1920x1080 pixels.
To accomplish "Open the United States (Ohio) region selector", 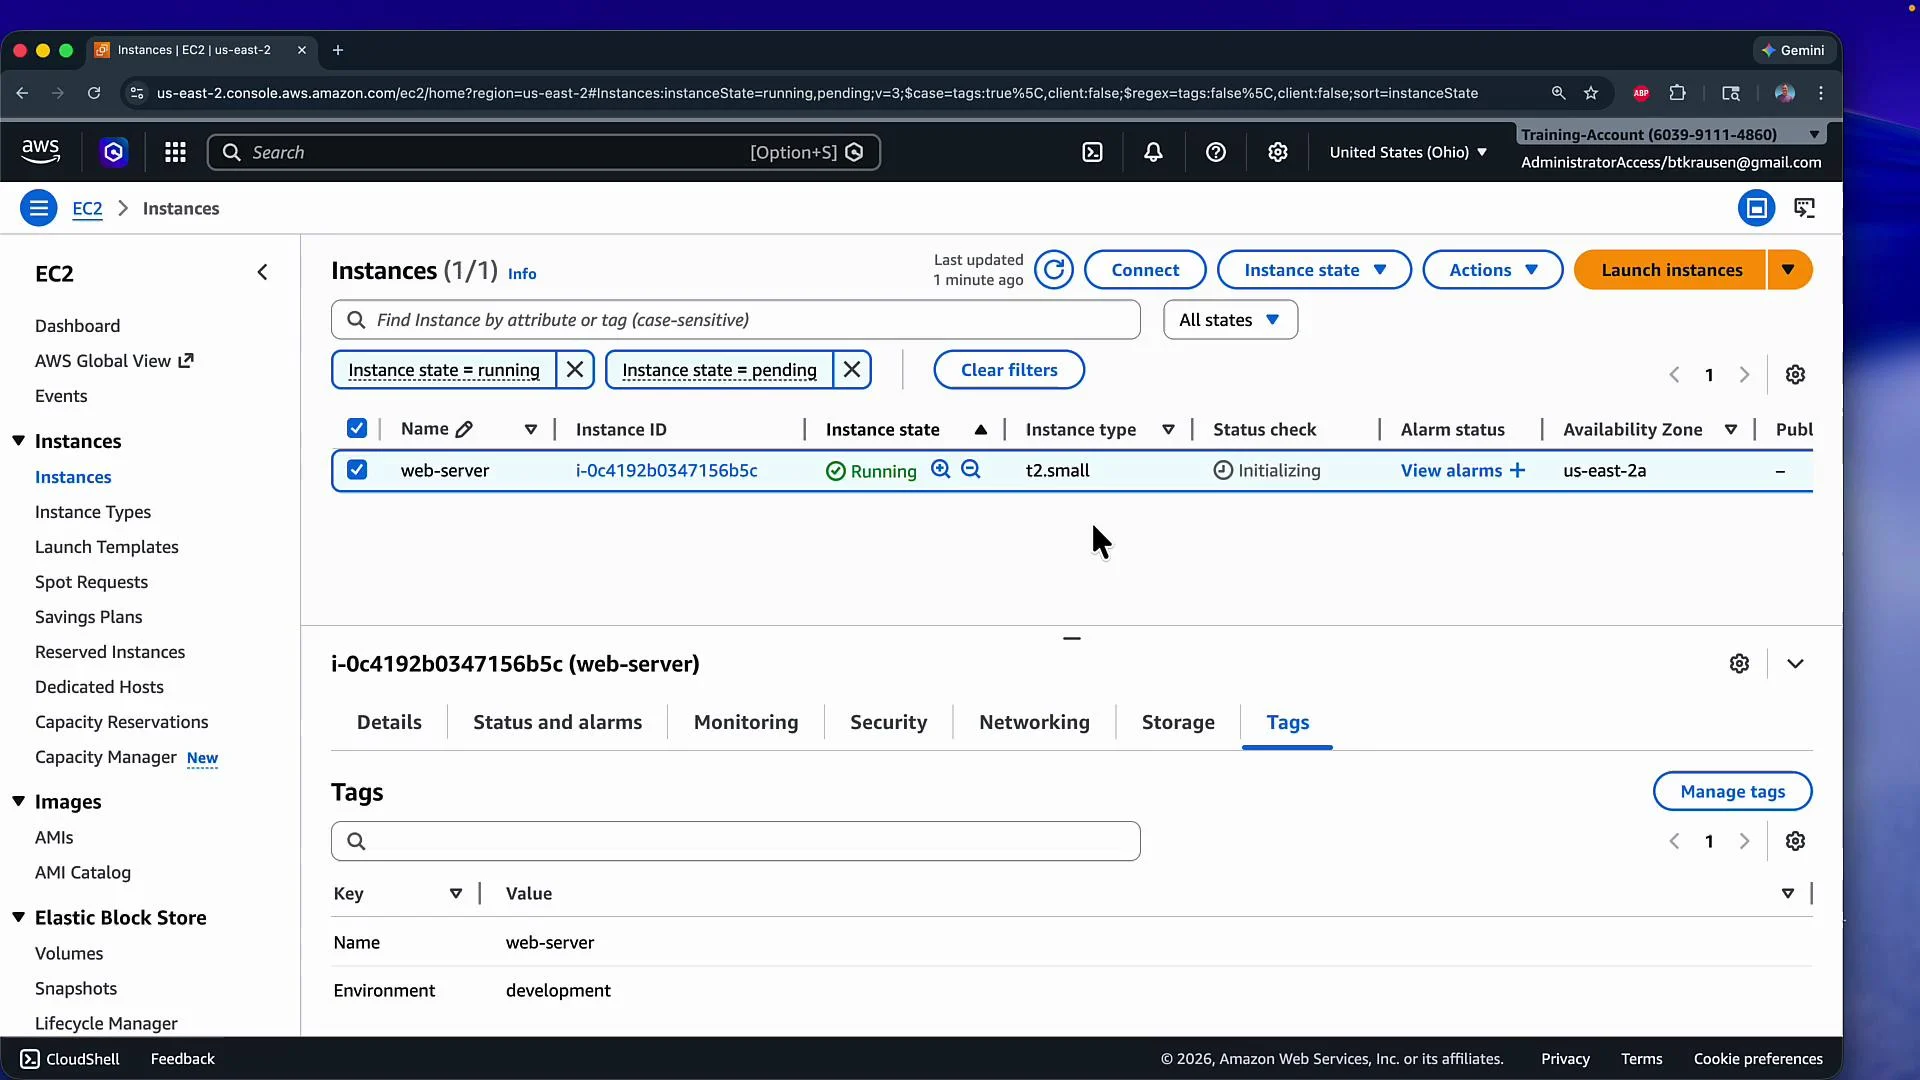I will (1408, 152).
